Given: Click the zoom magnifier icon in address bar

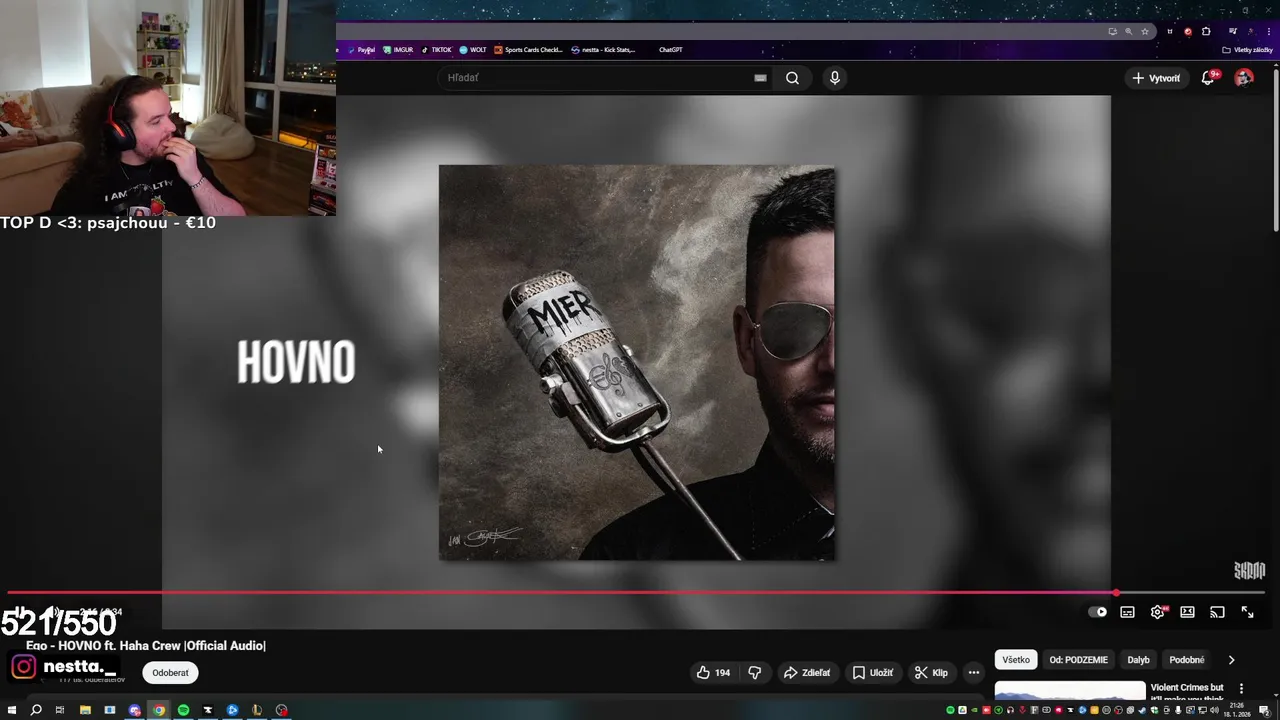Looking at the screenshot, I should [1129, 31].
